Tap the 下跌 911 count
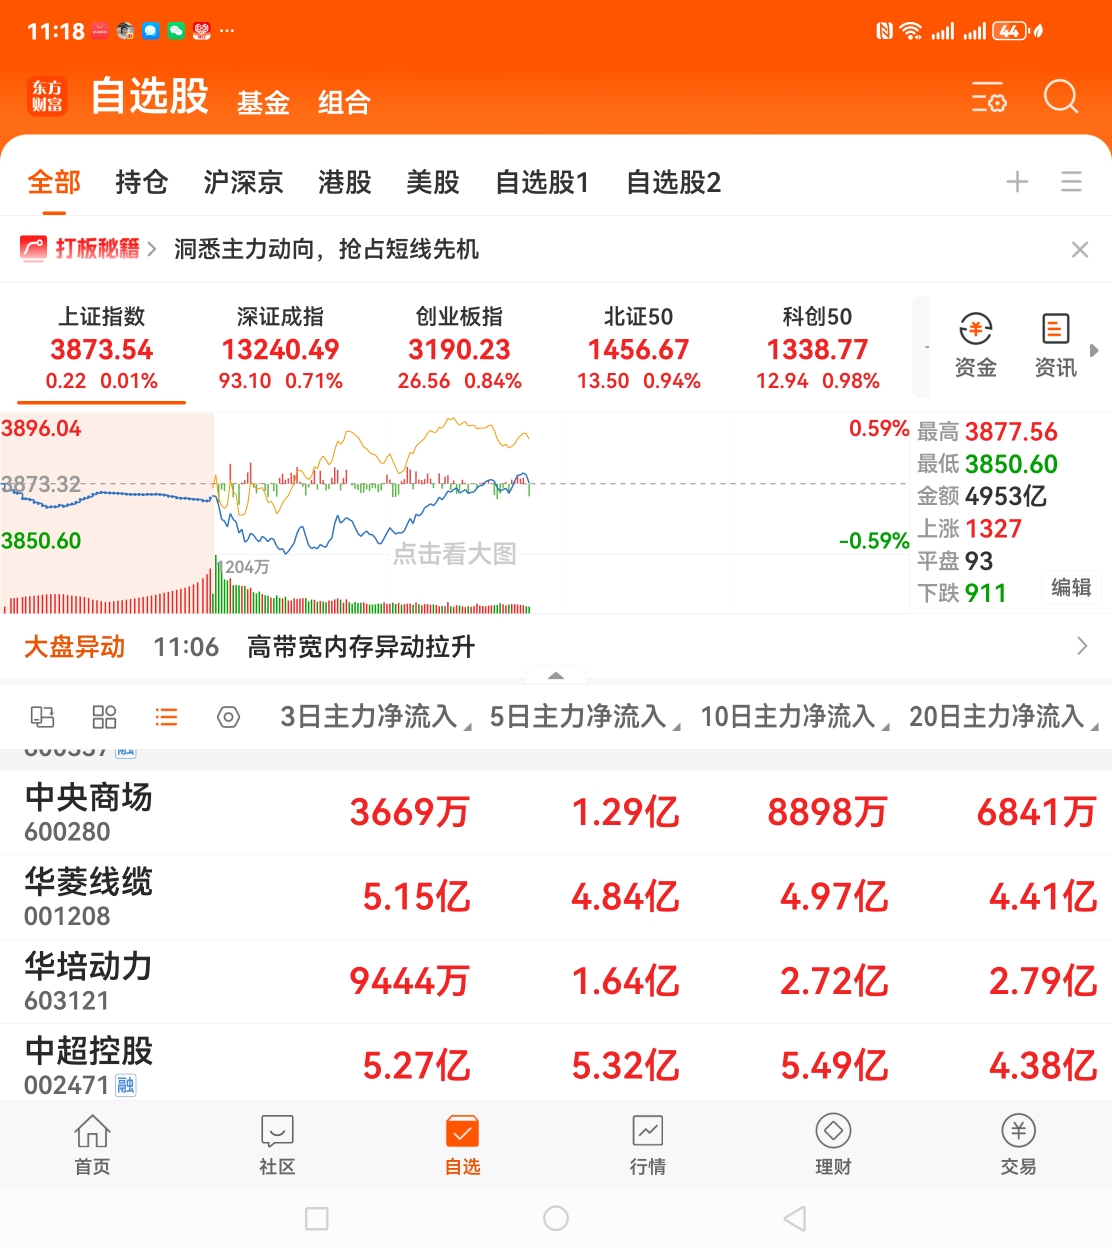 pyautogui.click(x=961, y=593)
